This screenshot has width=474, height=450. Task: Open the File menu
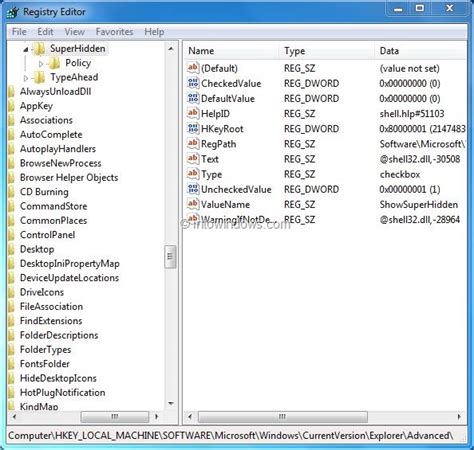click(19, 32)
